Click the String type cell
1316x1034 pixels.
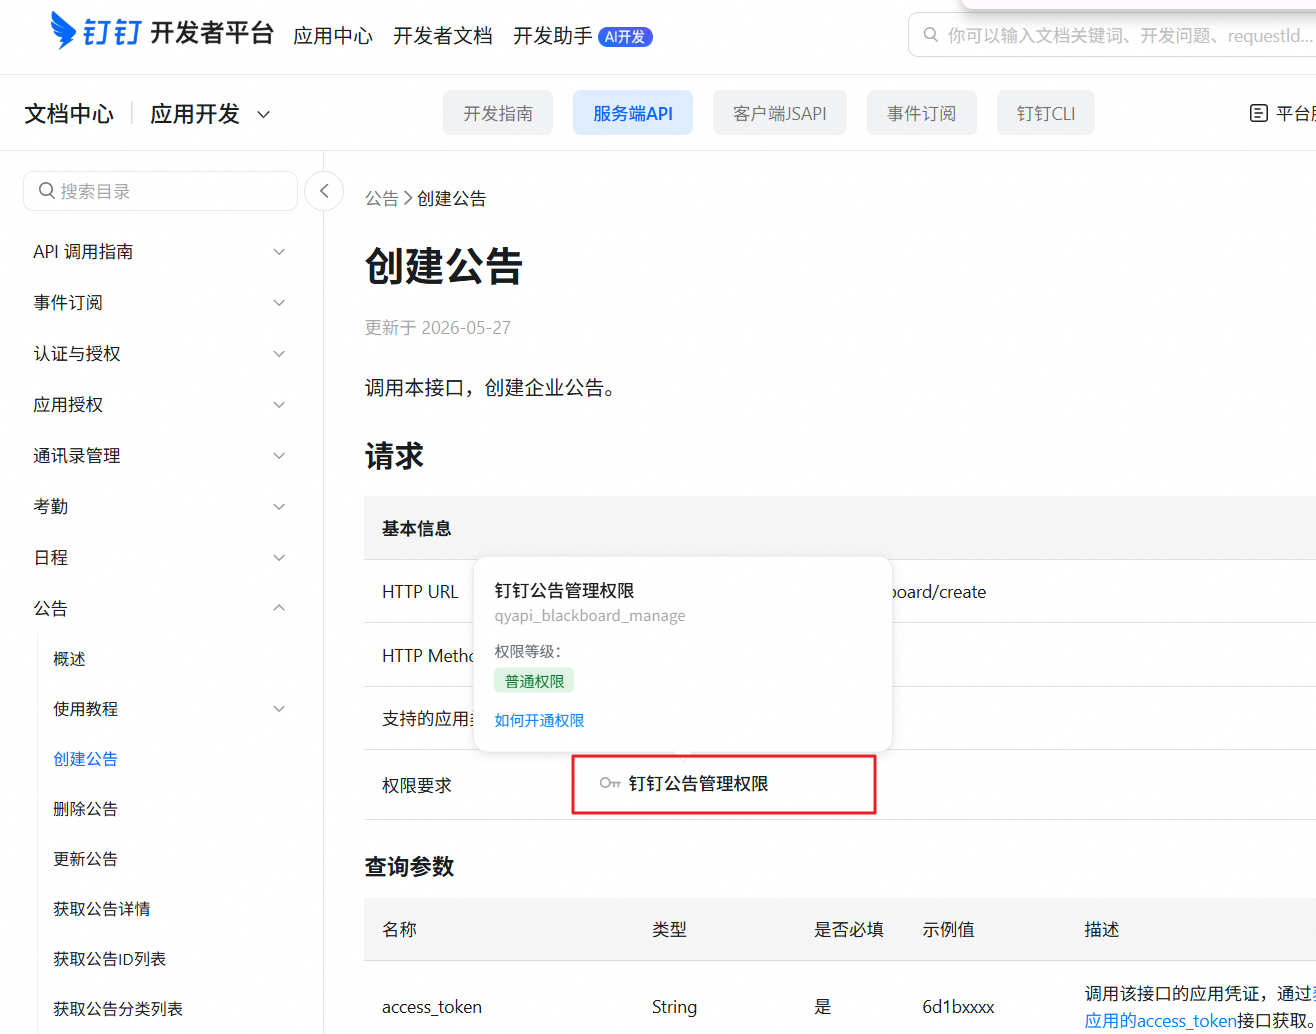[x=674, y=1007]
